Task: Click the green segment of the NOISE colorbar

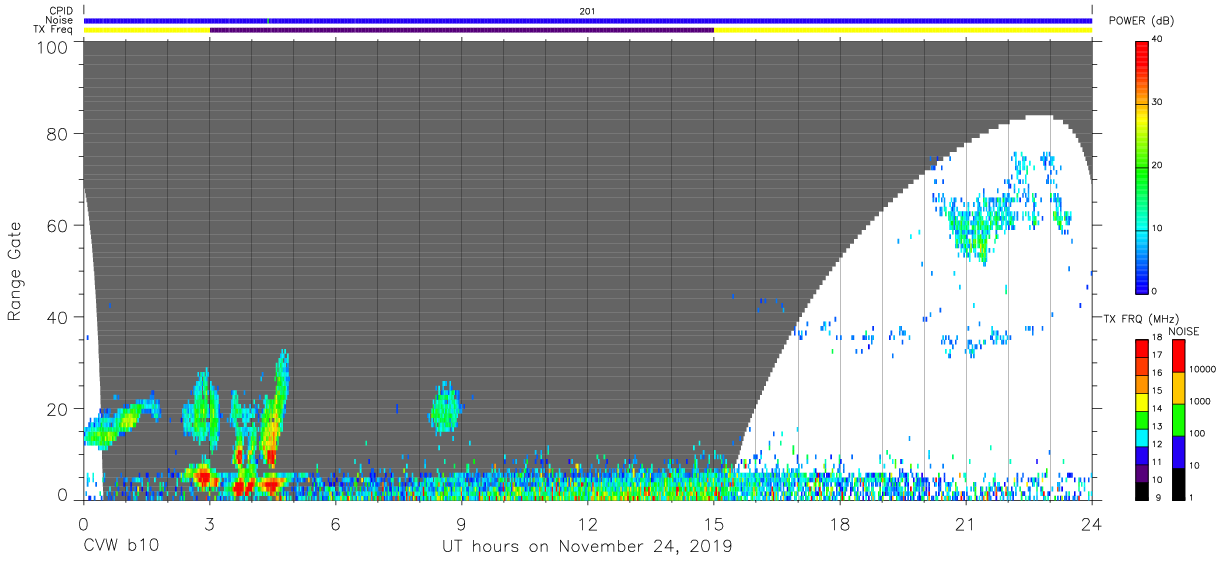Action: coord(1177,419)
